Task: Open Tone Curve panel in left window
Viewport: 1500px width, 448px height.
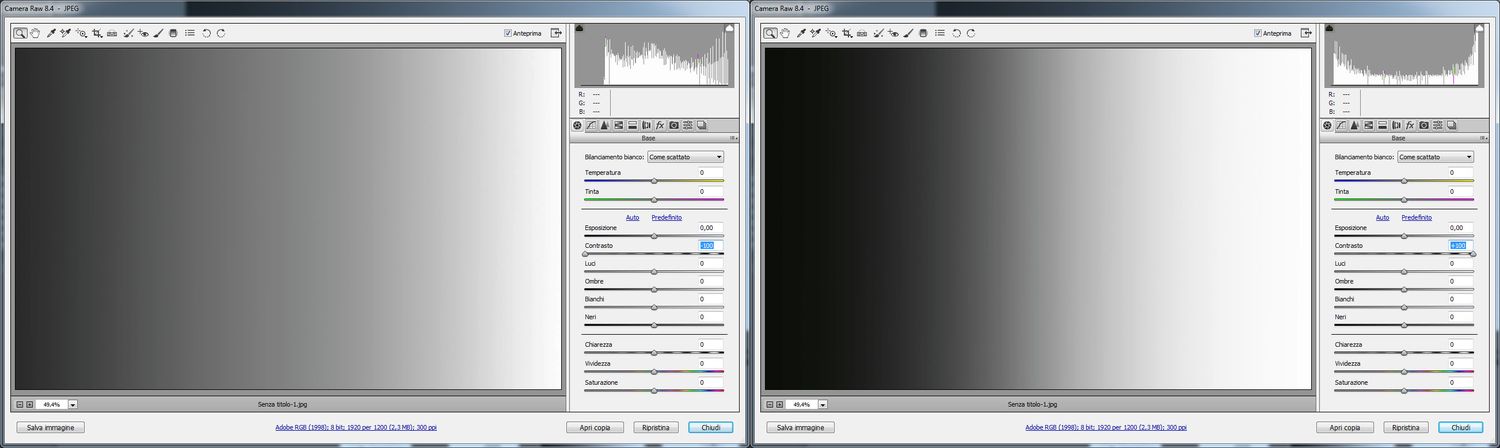Action: (x=591, y=125)
